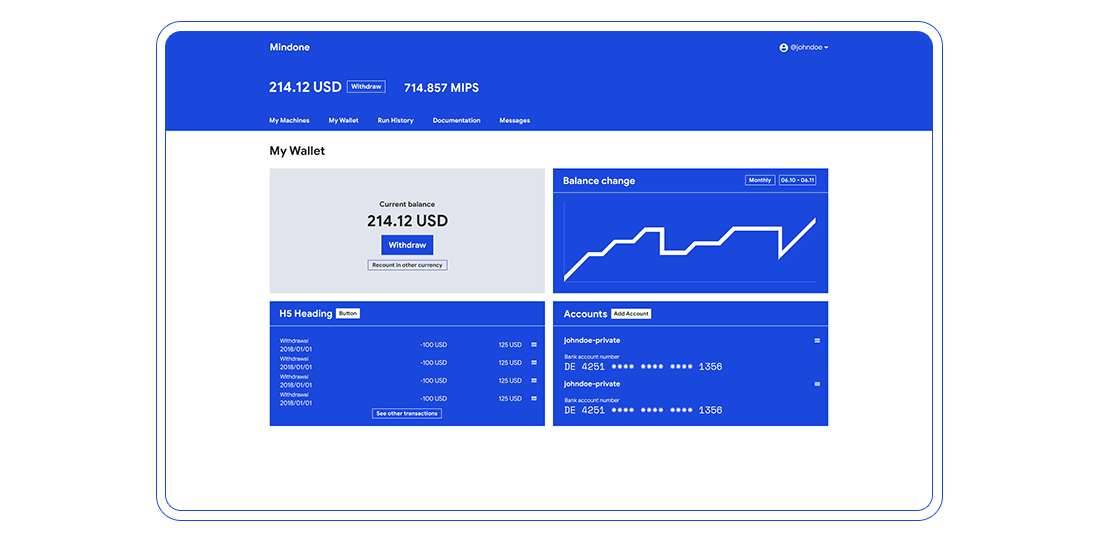Open the menu icon of the second johndoe-private account
Screen dimensions: 1100x544
click(817, 385)
